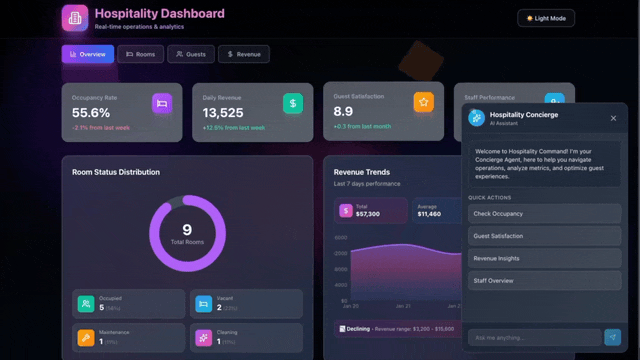Choose the Guest Satisfaction quick action

(x=544, y=236)
